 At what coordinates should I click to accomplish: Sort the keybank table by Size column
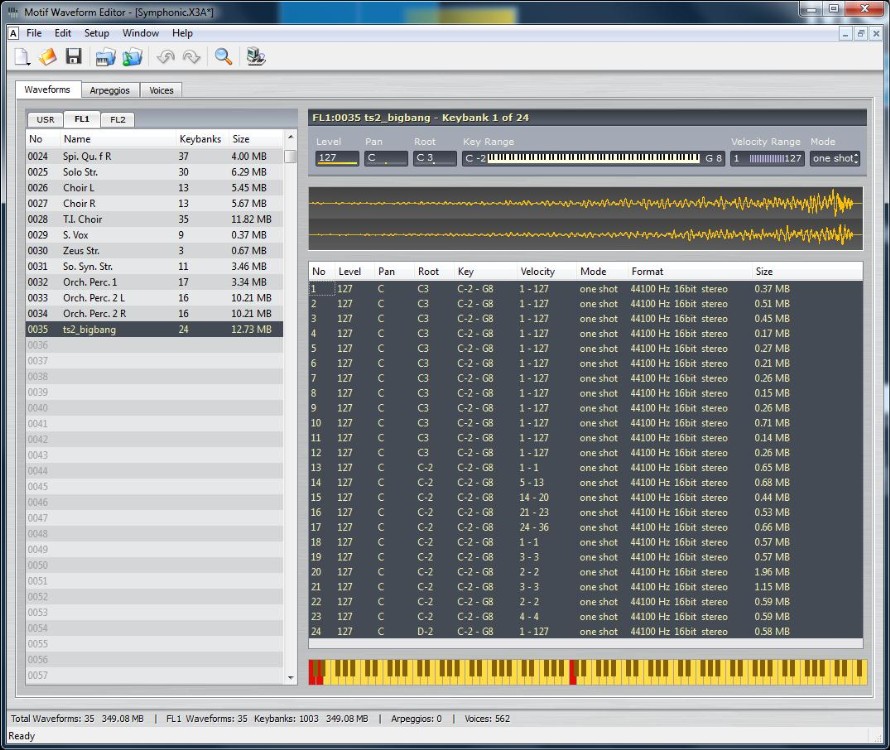pos(764,271)
